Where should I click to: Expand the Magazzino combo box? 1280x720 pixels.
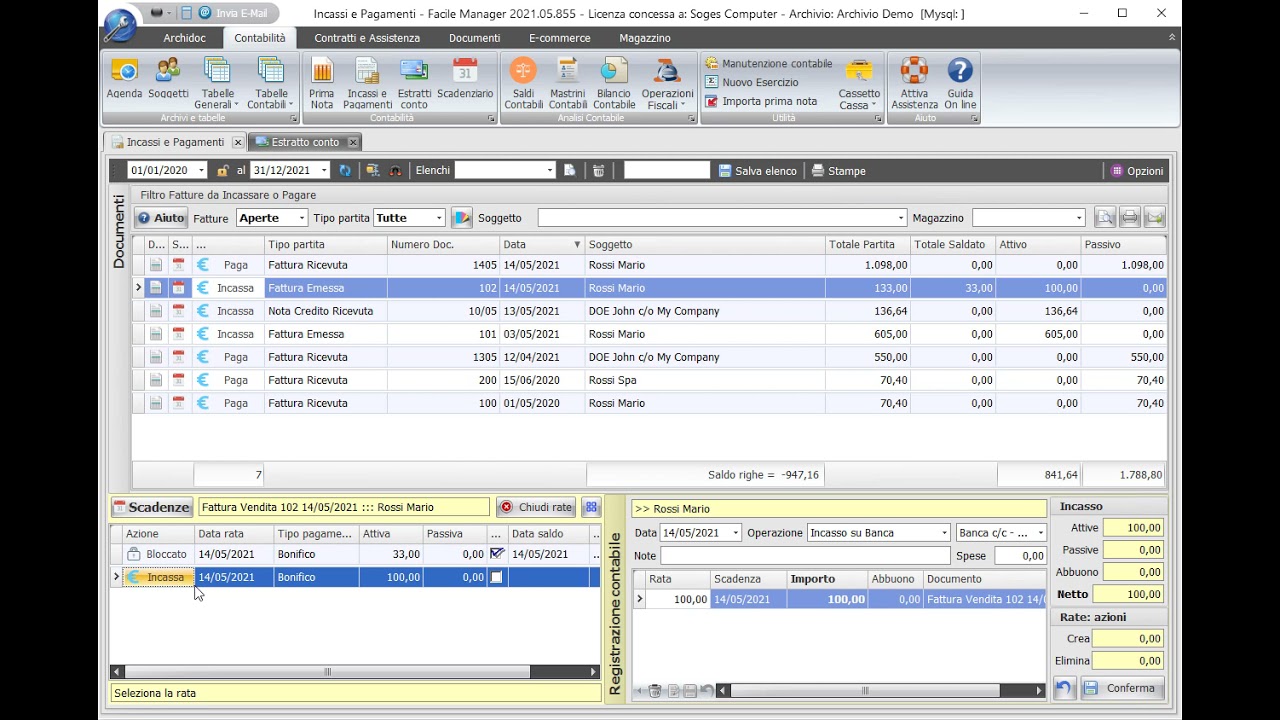click(1079, 218)
